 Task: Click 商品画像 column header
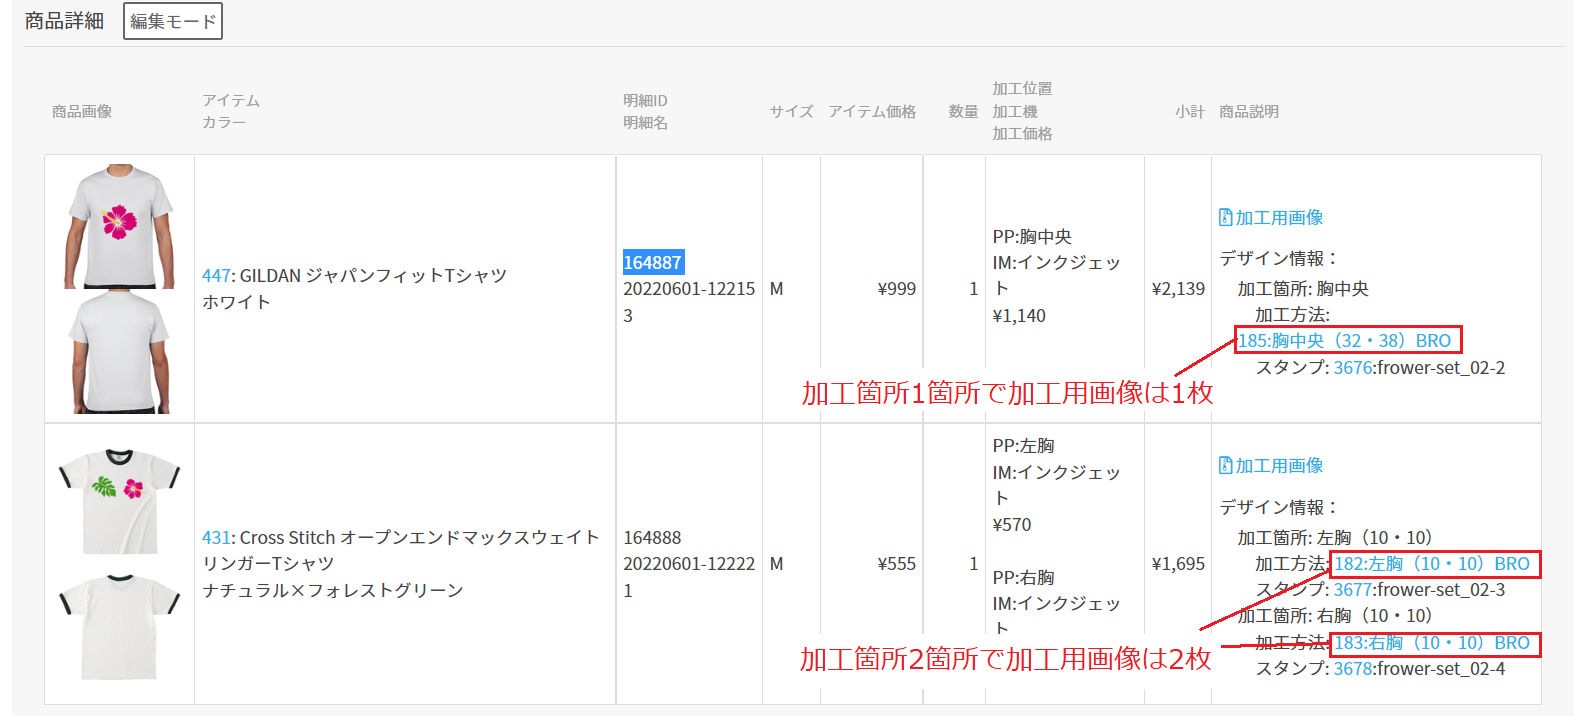[x=82, y=111]
